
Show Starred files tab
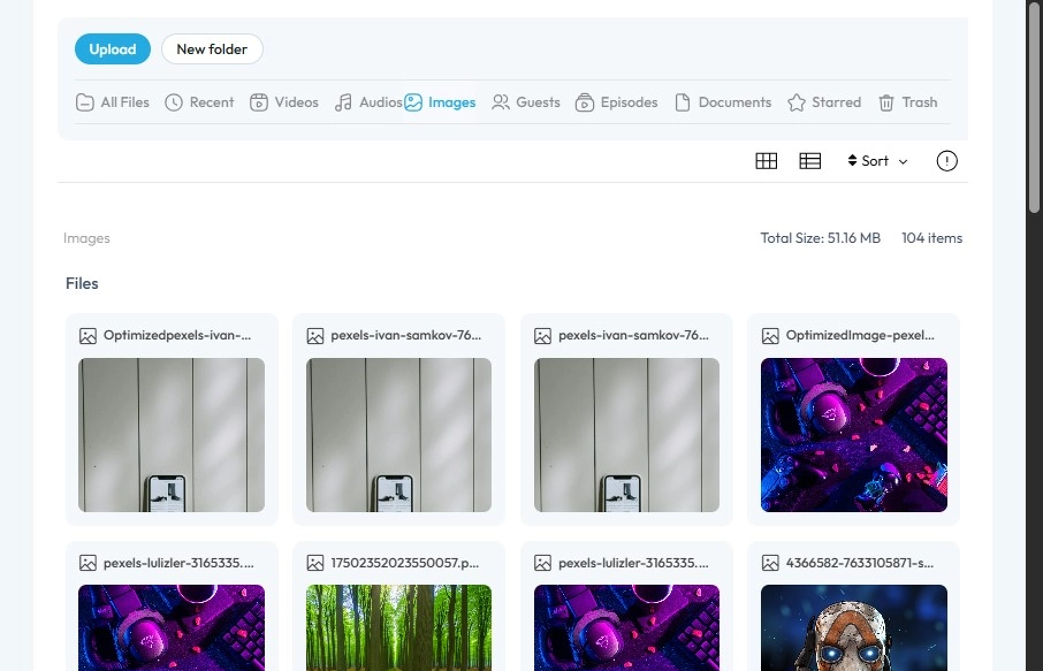pos(824,102)
